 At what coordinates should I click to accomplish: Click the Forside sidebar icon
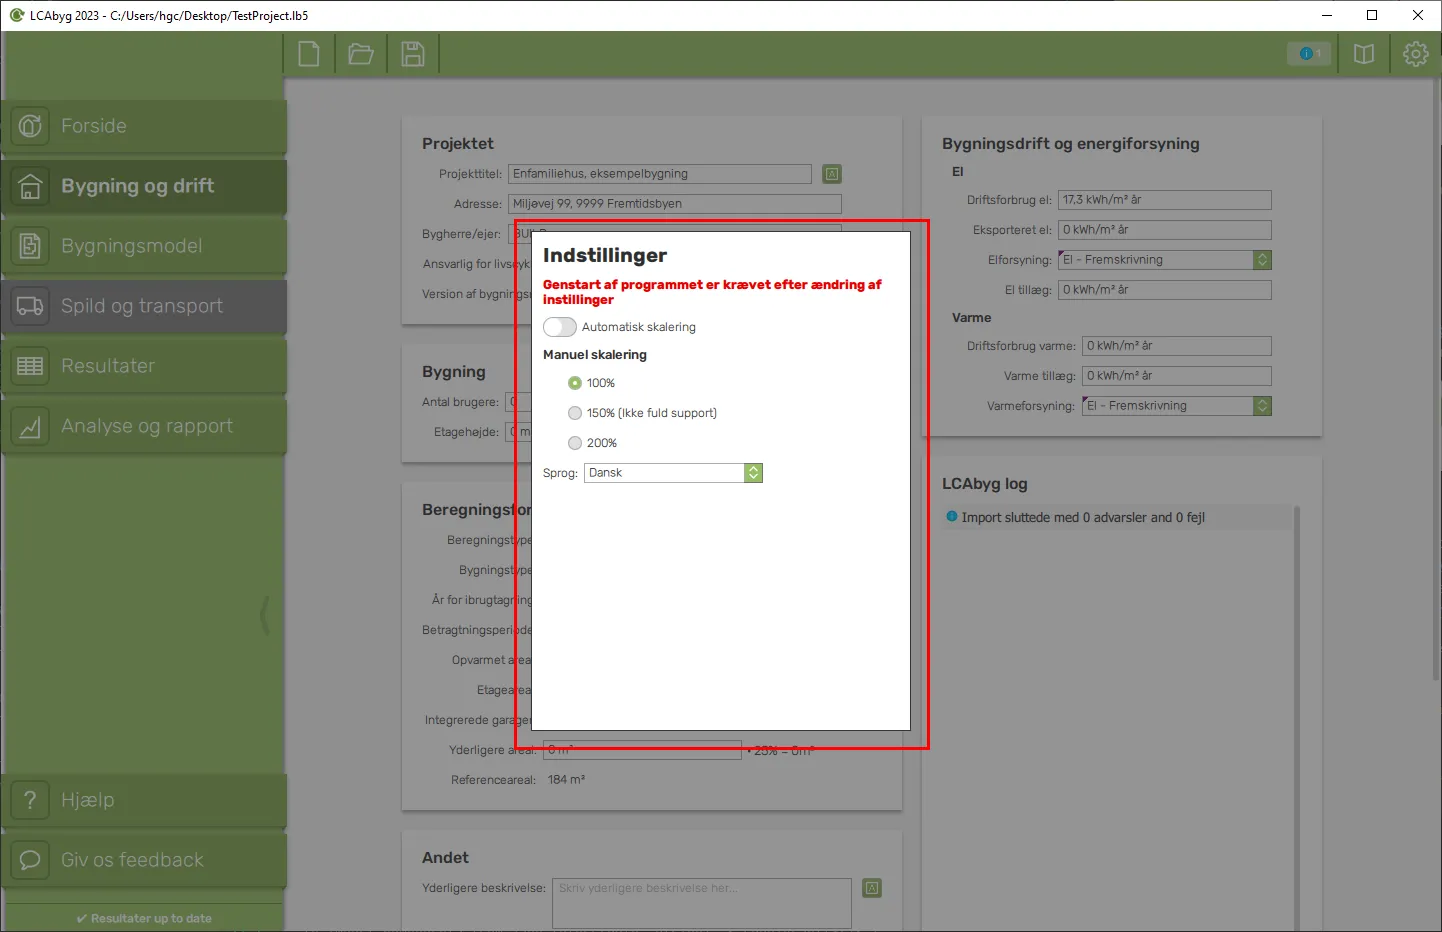[30, 126]
